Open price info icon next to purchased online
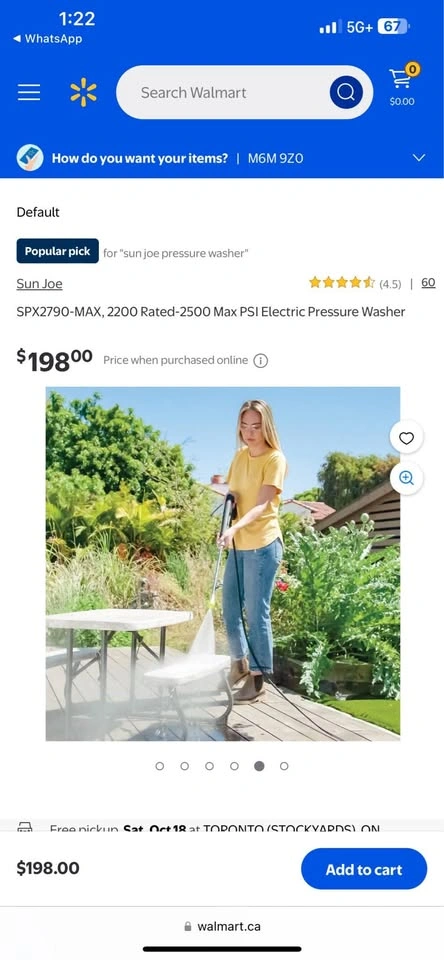The width and height of the screenshot is (444, 960). (261, 361)
